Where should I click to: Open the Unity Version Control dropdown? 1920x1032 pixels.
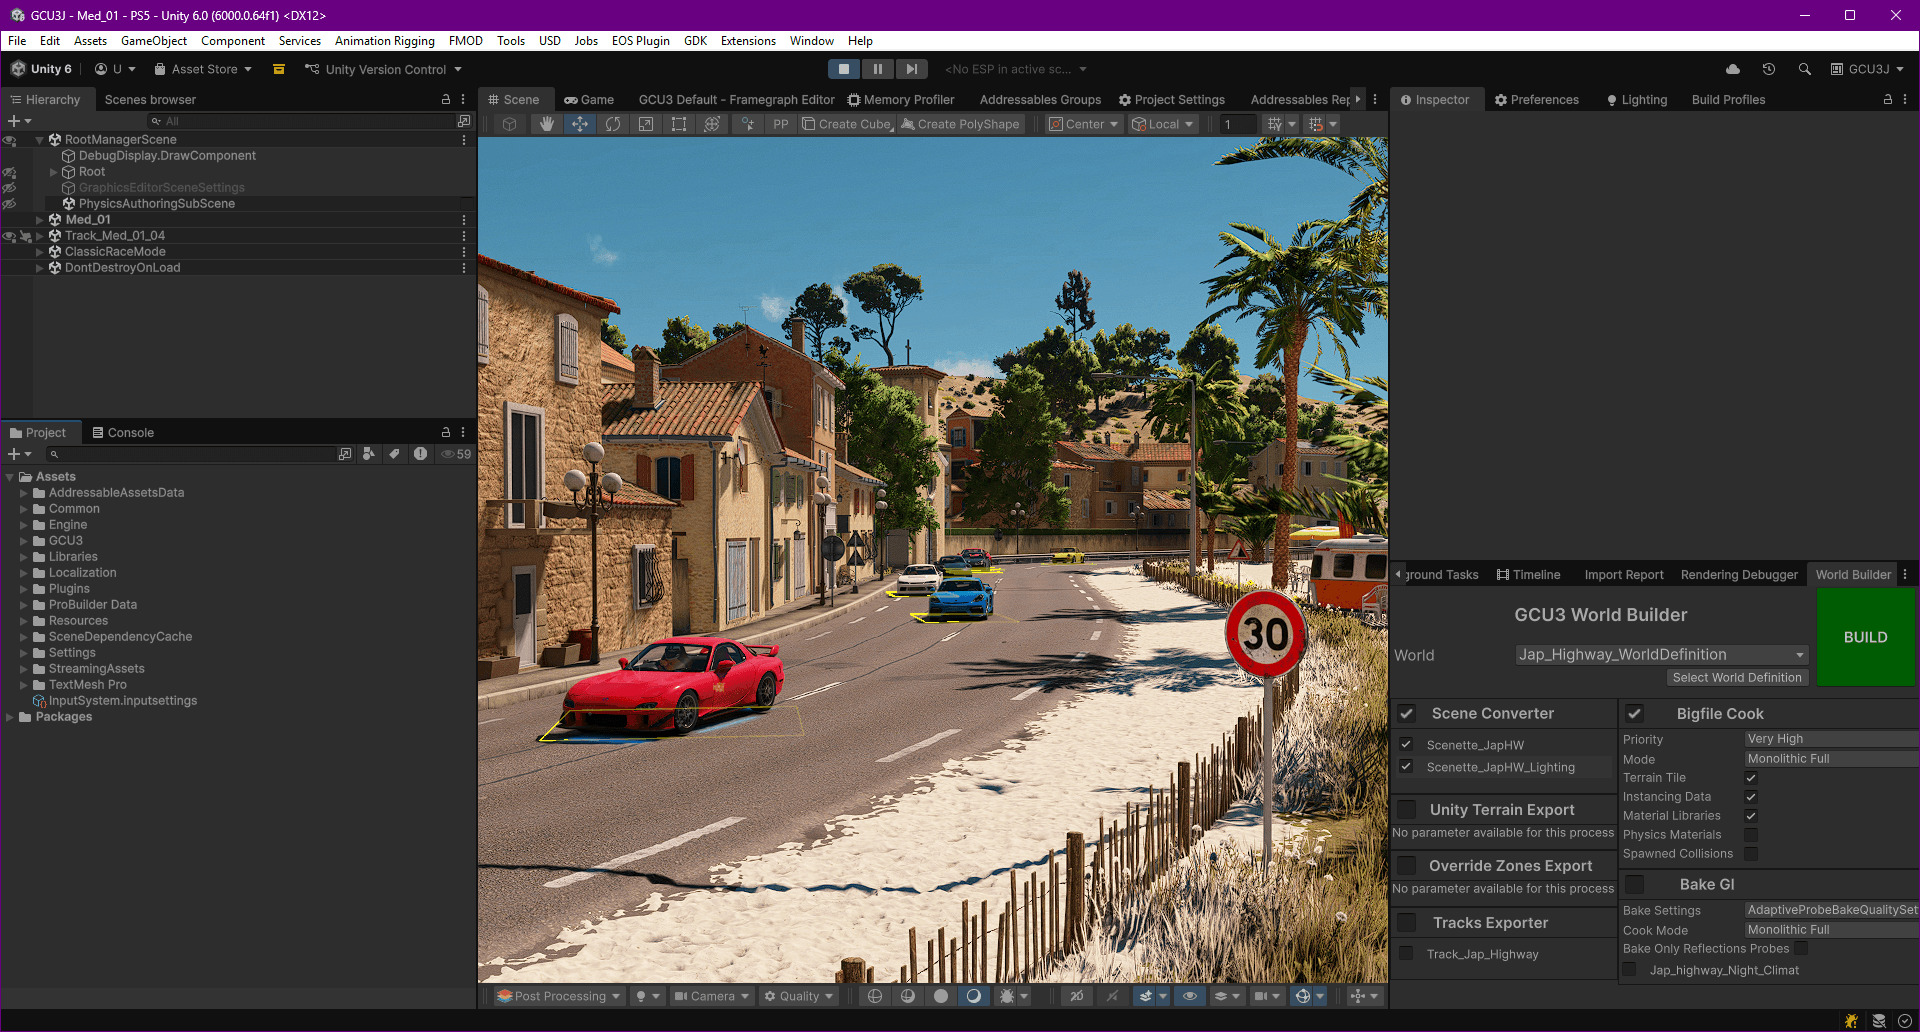coord(384,69)
